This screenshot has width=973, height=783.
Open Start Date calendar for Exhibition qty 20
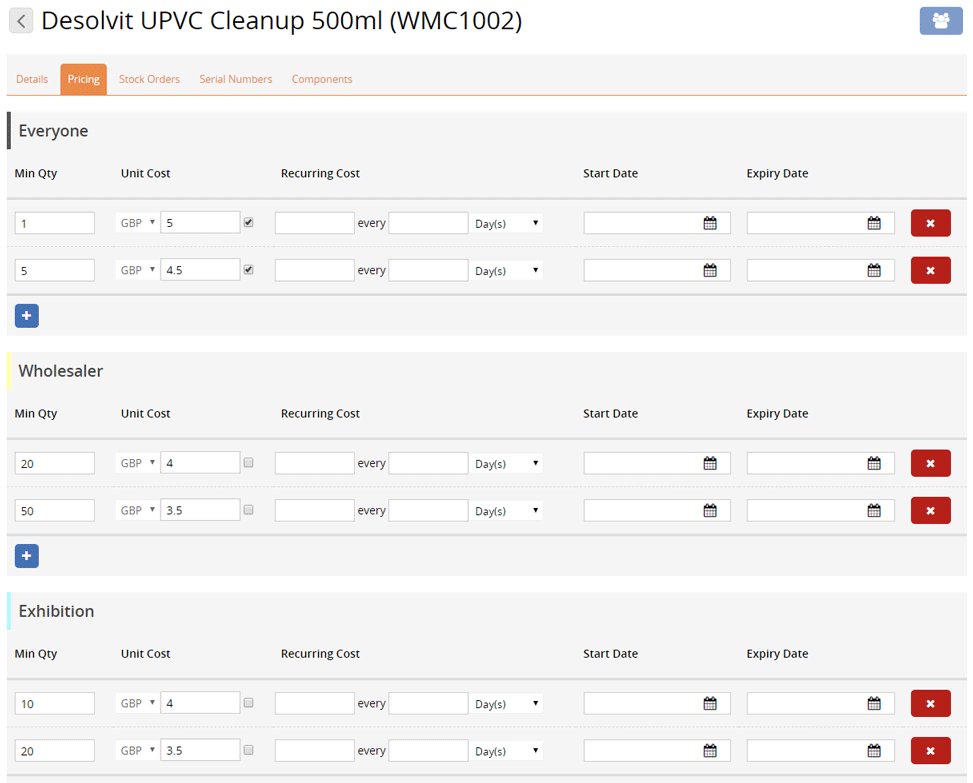pyautogui.click(x=710, y=751)
